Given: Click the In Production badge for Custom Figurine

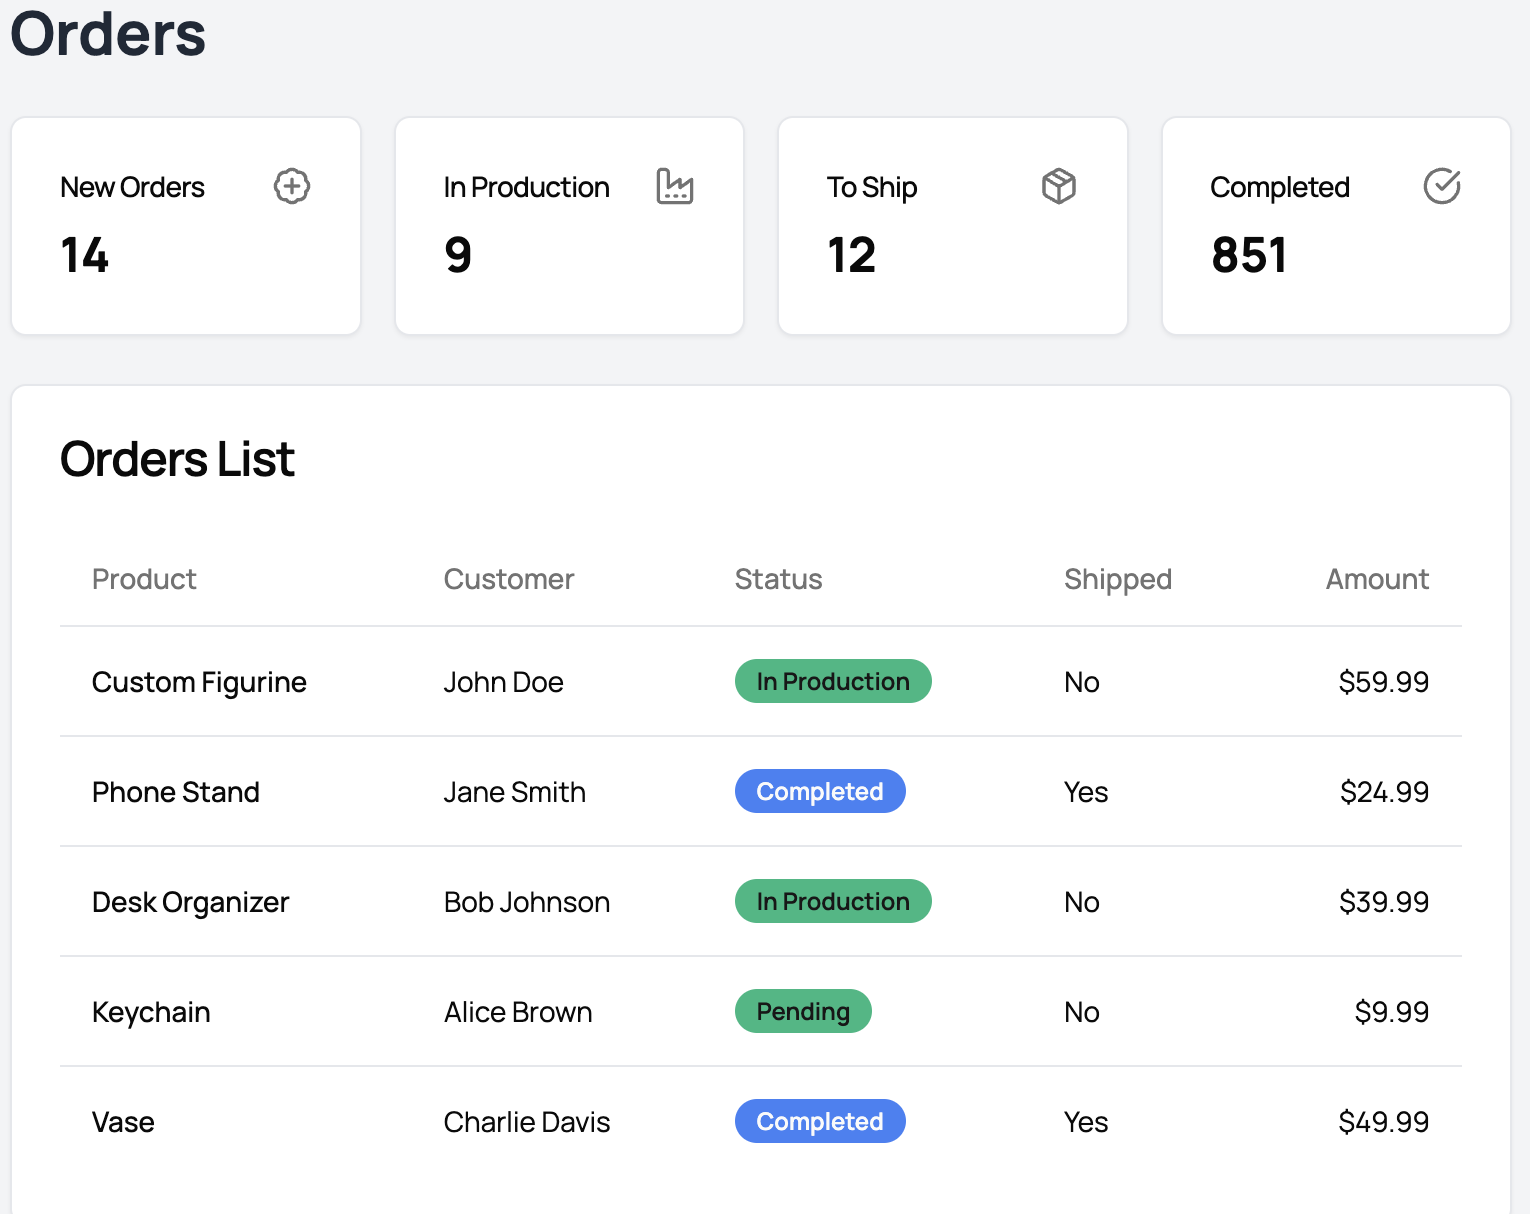Looking at the screenshot, I should pyautogui.click(x=833, y=681).
